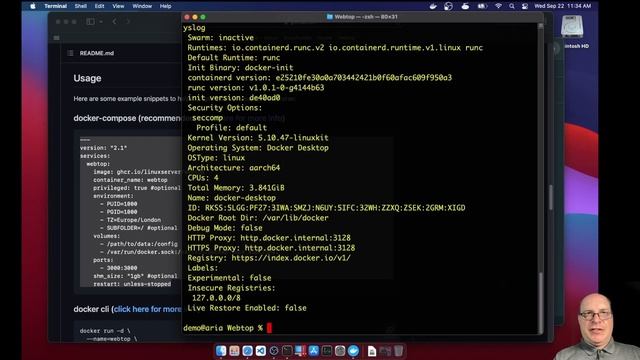Click the 'Total Memory: 3.841GiB' line
Screen dimensions: 640x360
tap(236, 188)
